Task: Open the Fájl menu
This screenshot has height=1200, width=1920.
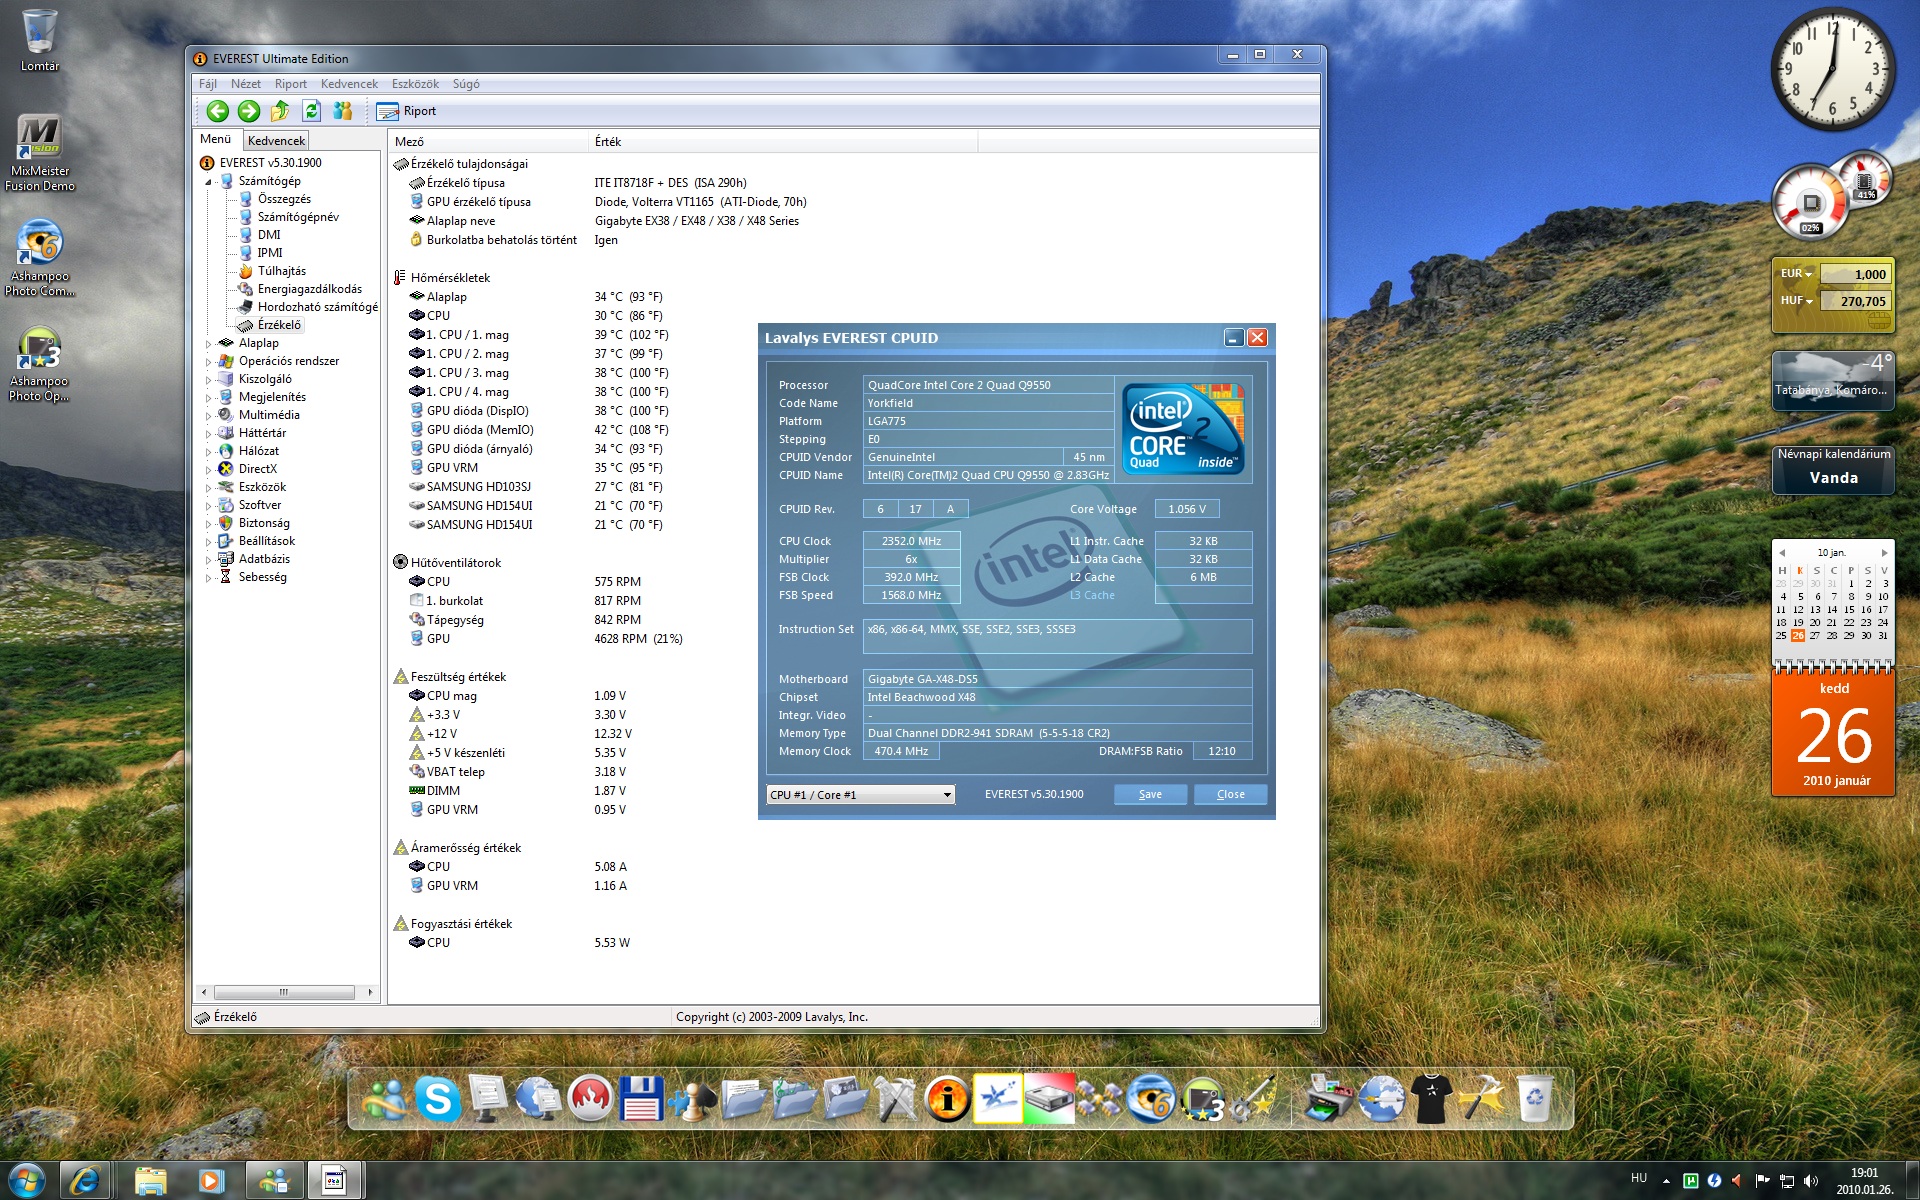Action: pos(208,84)
